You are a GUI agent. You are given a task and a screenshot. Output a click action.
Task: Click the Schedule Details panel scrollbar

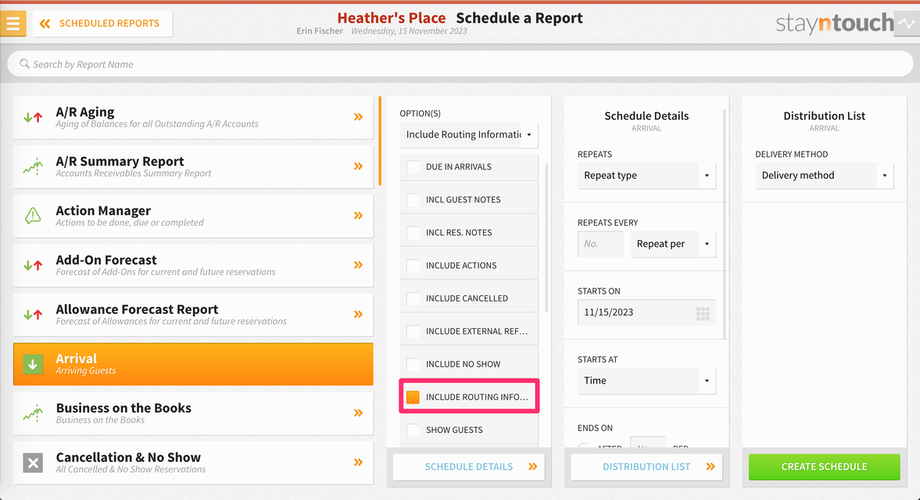pos(725,224)
